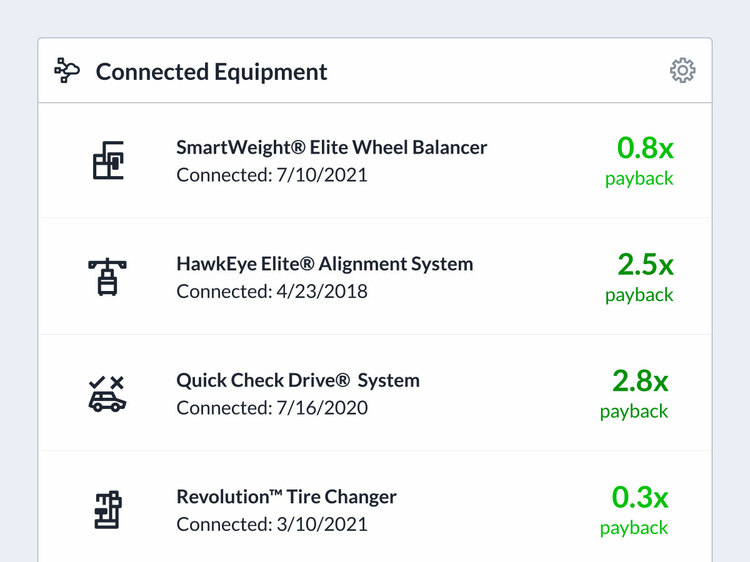
Task: Click the tire changer equipment icon
Action: 107,510
